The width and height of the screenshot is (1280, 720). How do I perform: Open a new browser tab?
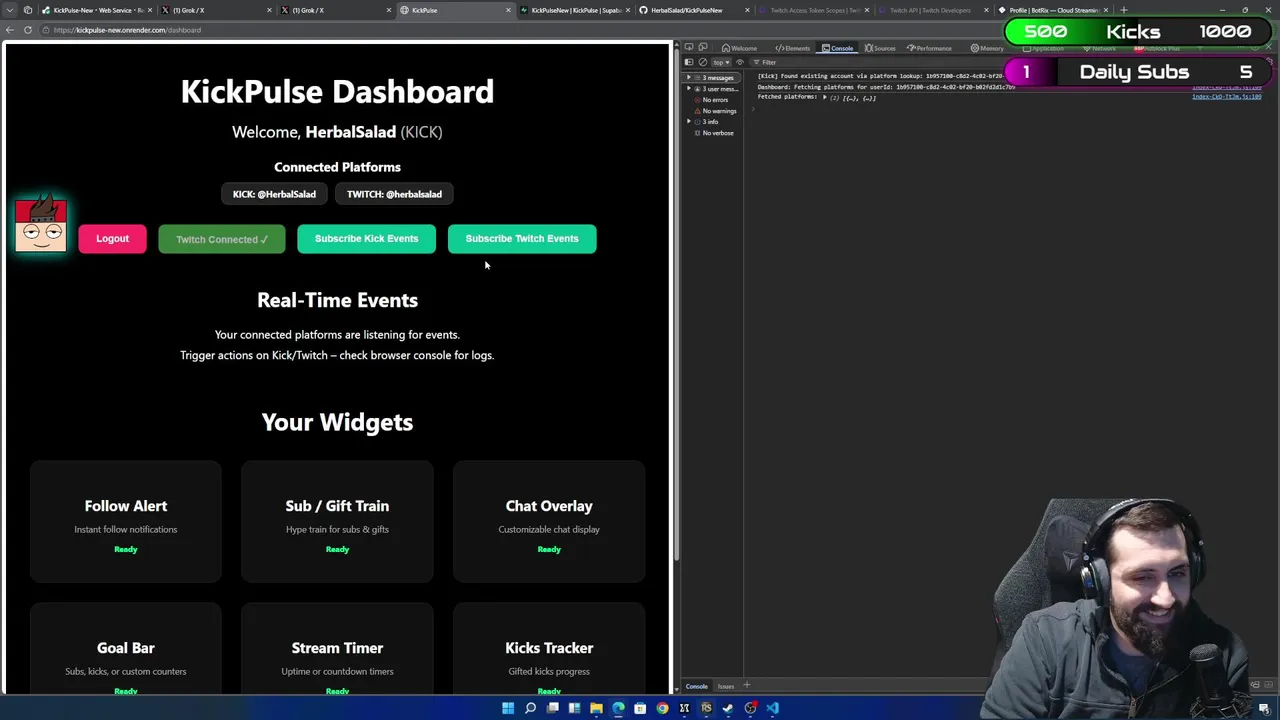[x=1124, y=10]
